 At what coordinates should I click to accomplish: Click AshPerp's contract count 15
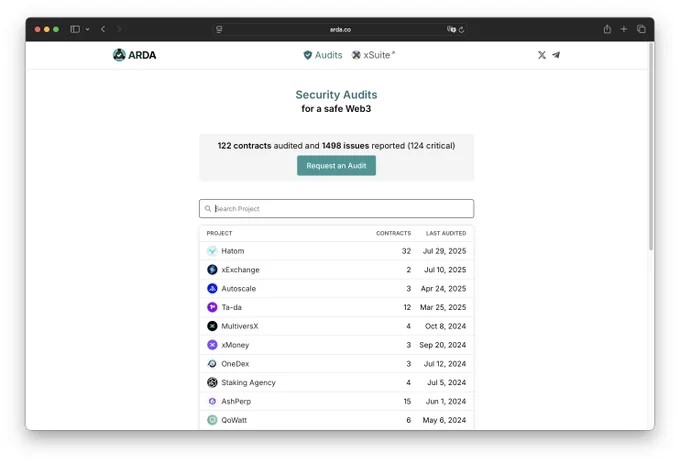[x=407, y=402]
